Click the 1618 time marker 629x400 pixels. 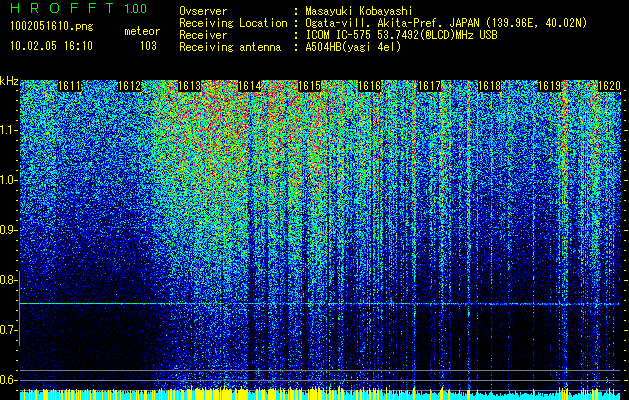click(489, 86)
